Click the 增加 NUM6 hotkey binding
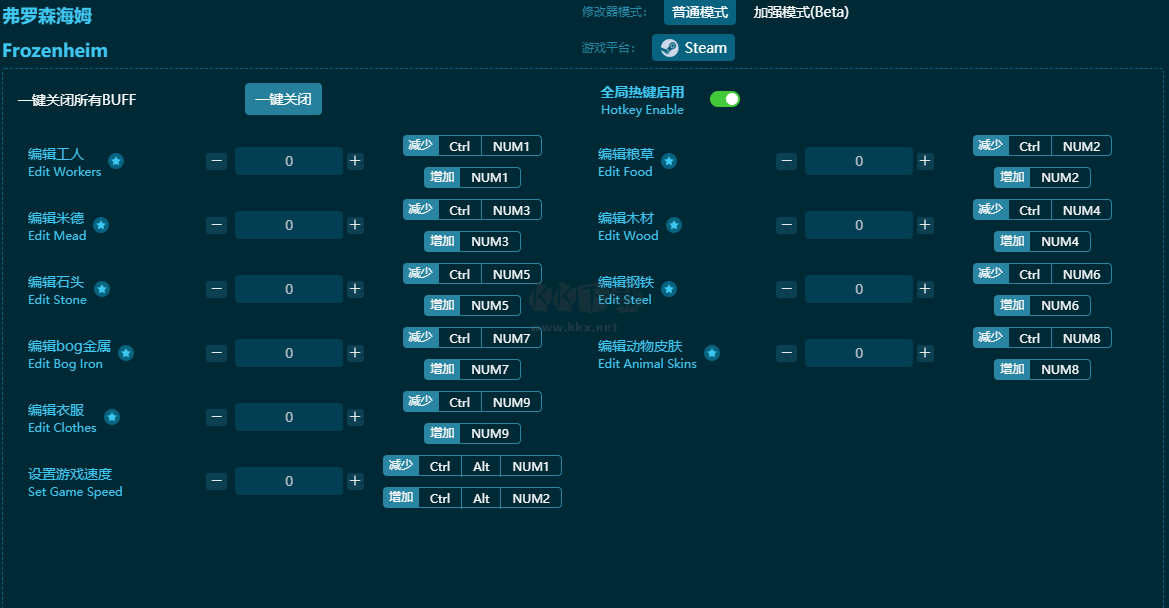 [x=1042, y=305]
